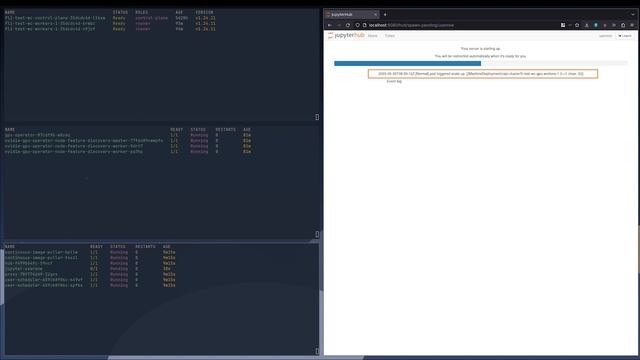Click 'Your server is starting up' text
The height and width of the screenshot is (360, 640).
tap(480, 49)
